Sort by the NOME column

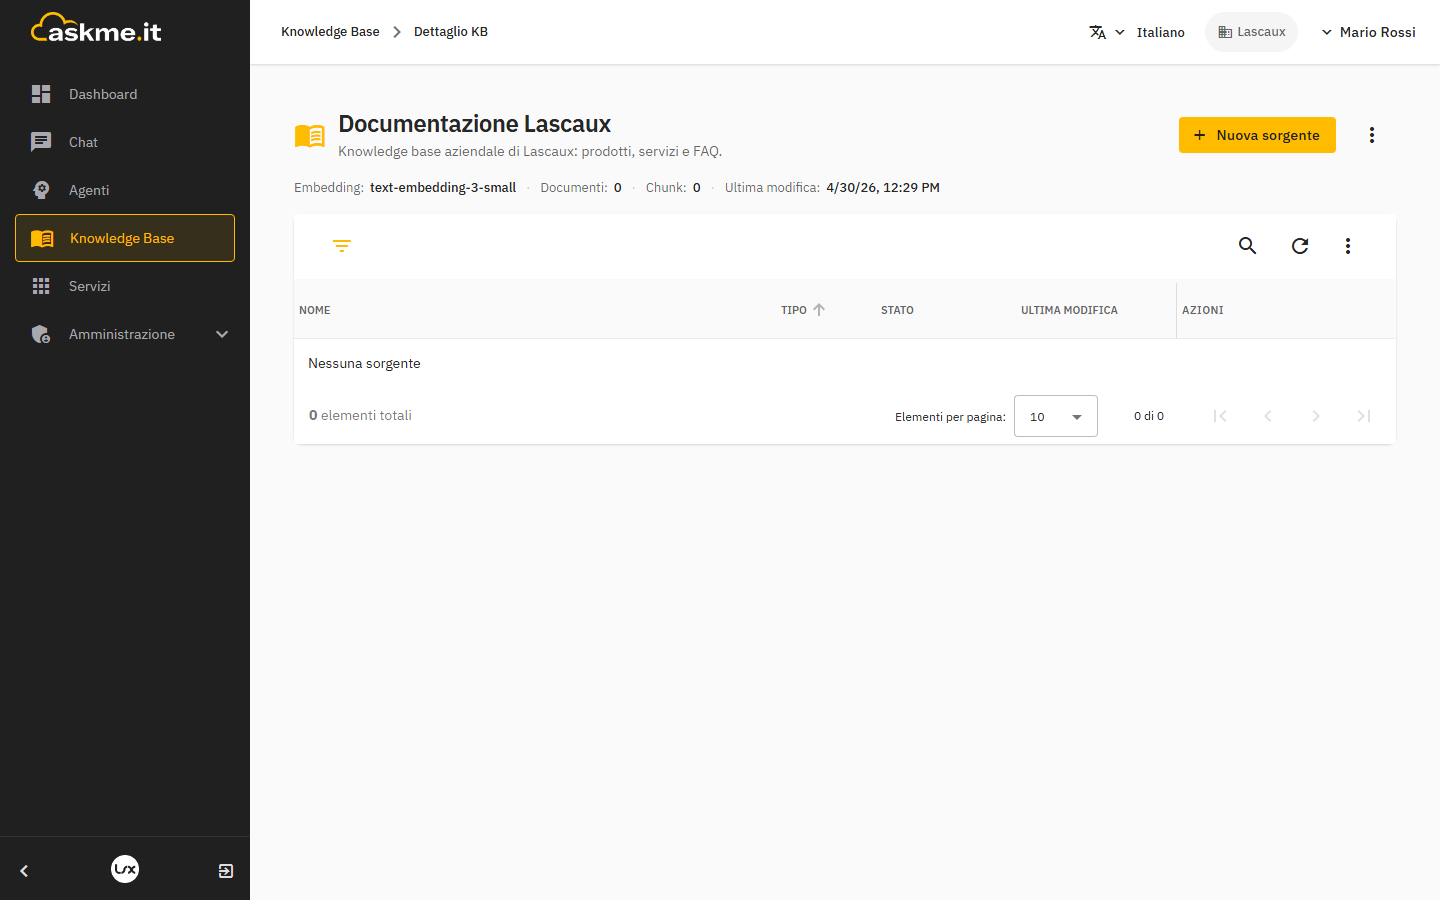tap(315, 311)
